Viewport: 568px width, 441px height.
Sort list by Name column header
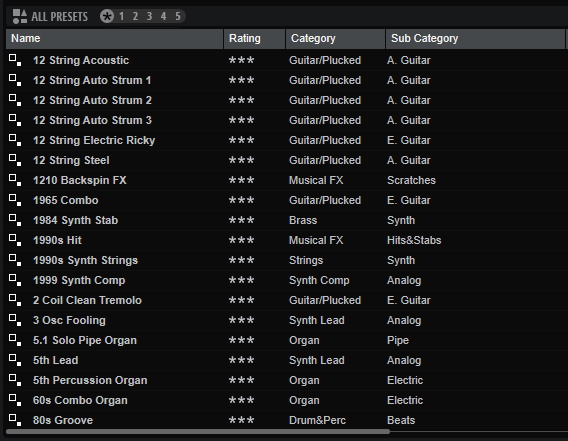tap(114, 39)
